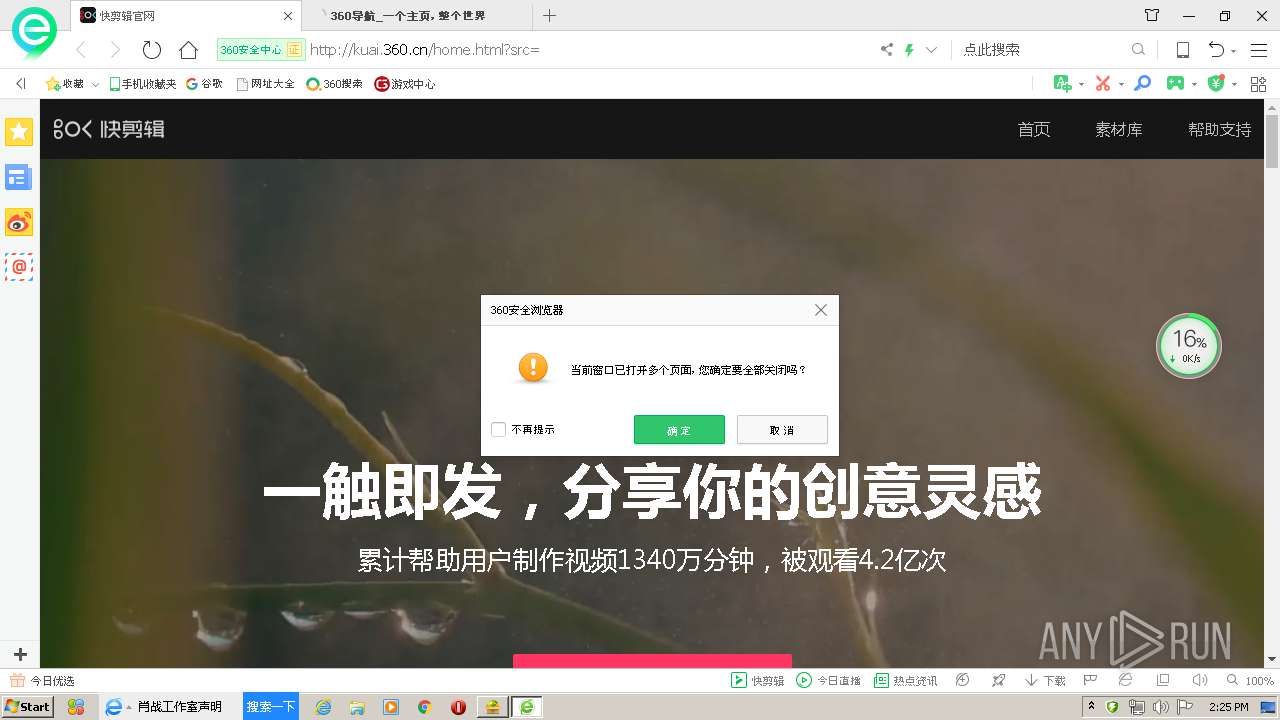This screenshot has width=1280, height=720.
Task: Click the green translate extension icon
Action: coord(1063,84)
